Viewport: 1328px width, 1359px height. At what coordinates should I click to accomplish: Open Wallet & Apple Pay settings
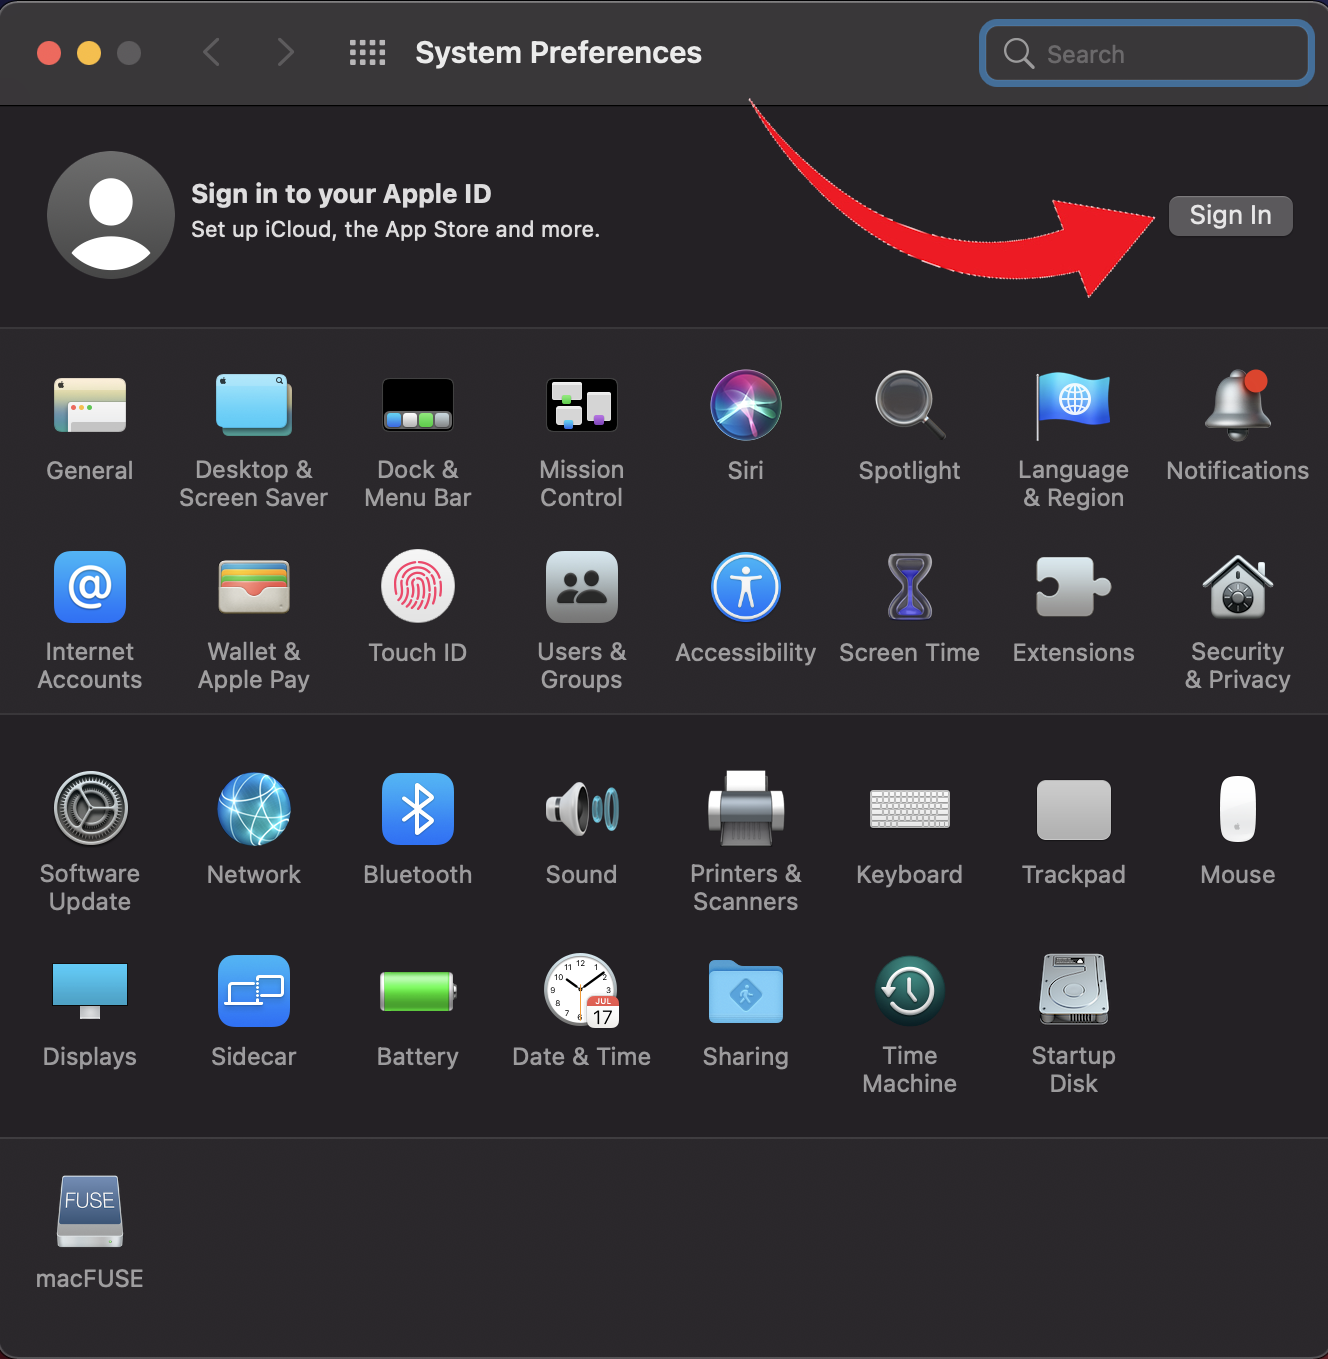pyautogui.click(x=254, y=588)
